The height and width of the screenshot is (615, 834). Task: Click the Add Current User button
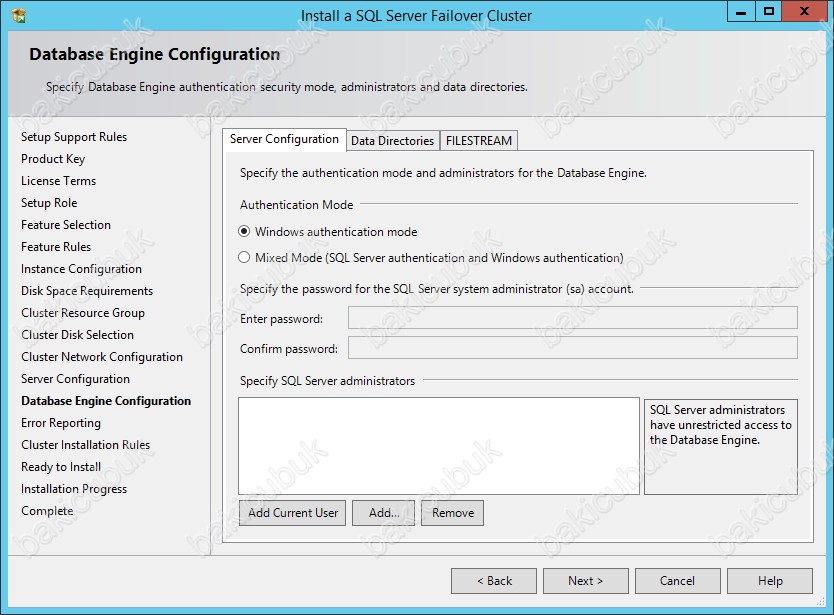coord(293,513)
